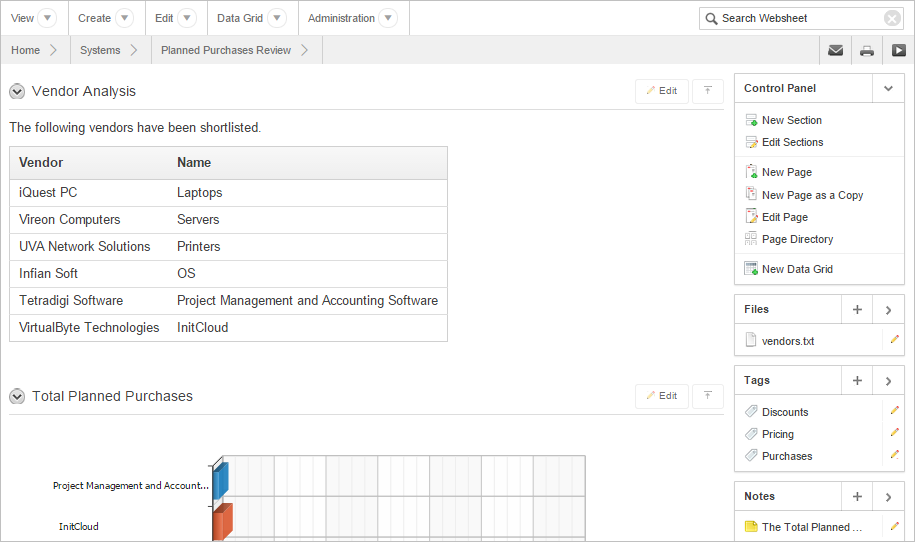915x542 pixels.
Task: Click the email envelope icon
Action: coord(835,51)
